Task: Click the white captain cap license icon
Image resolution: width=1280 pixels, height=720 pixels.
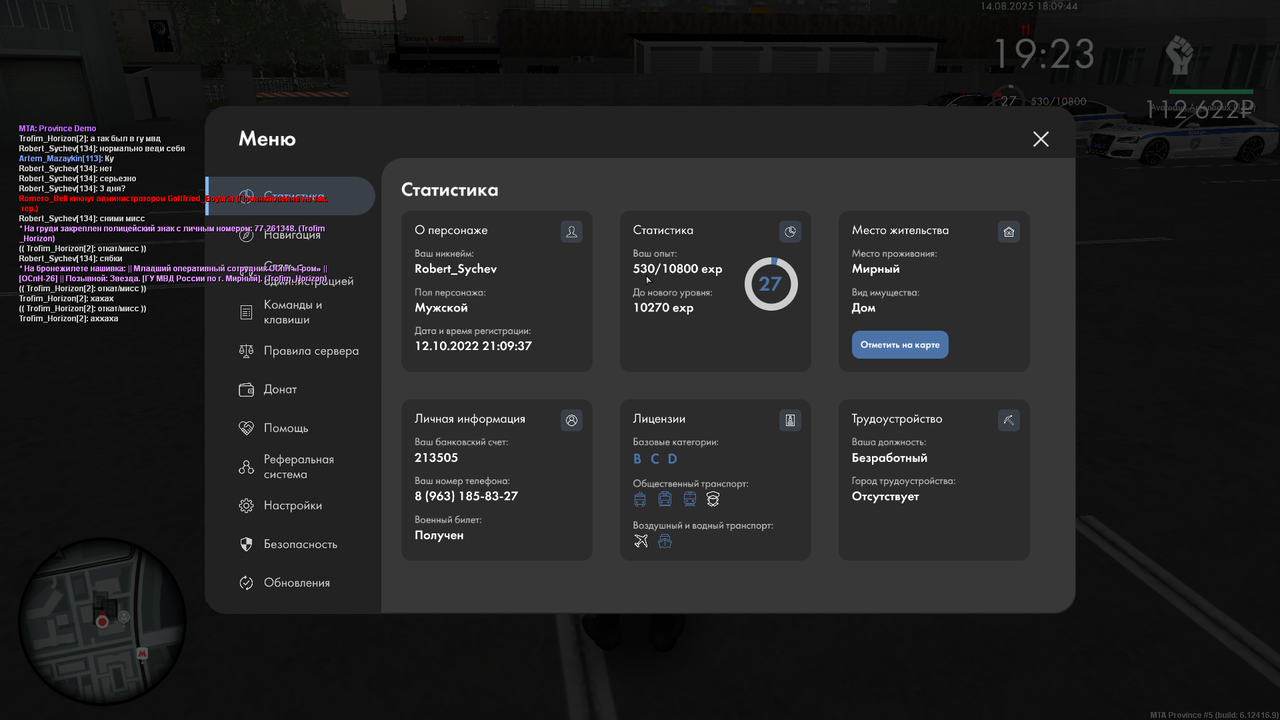Action: point(713,499)
